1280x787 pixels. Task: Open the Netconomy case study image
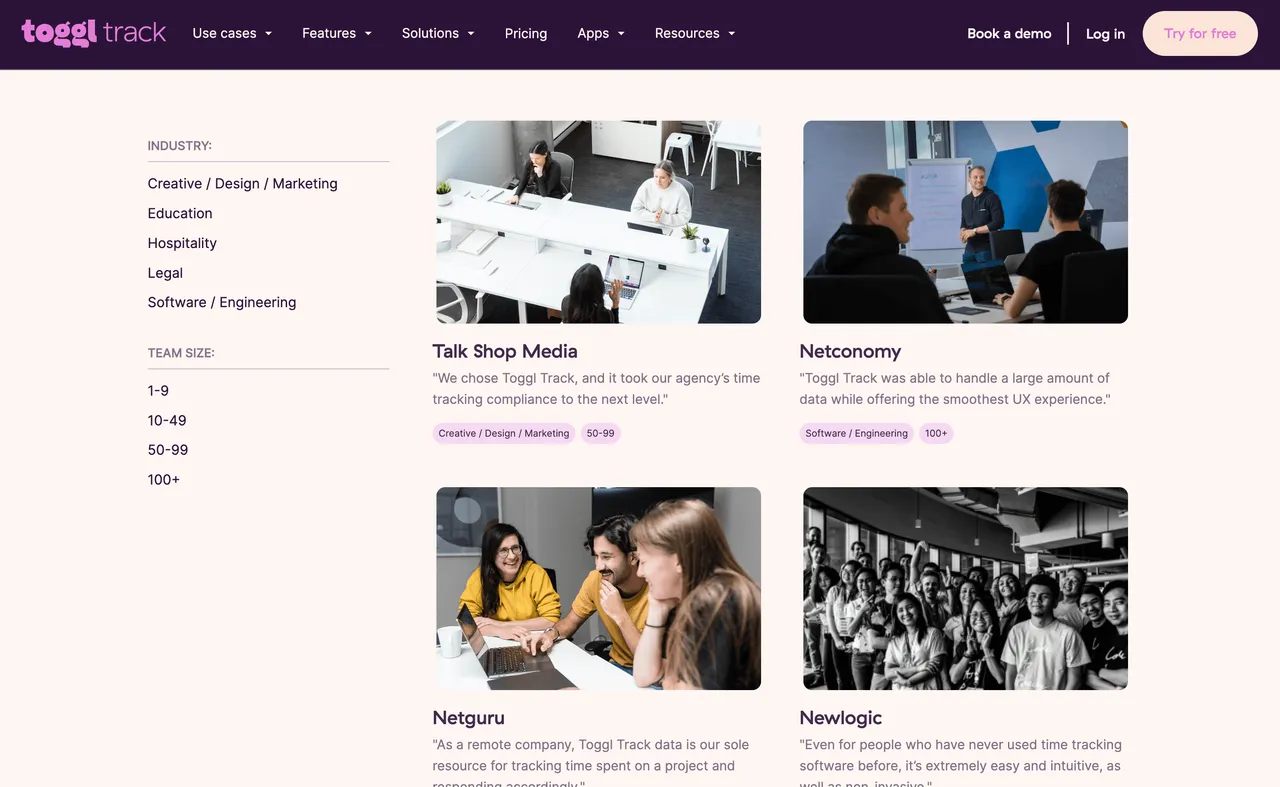(x=965, y=222)
